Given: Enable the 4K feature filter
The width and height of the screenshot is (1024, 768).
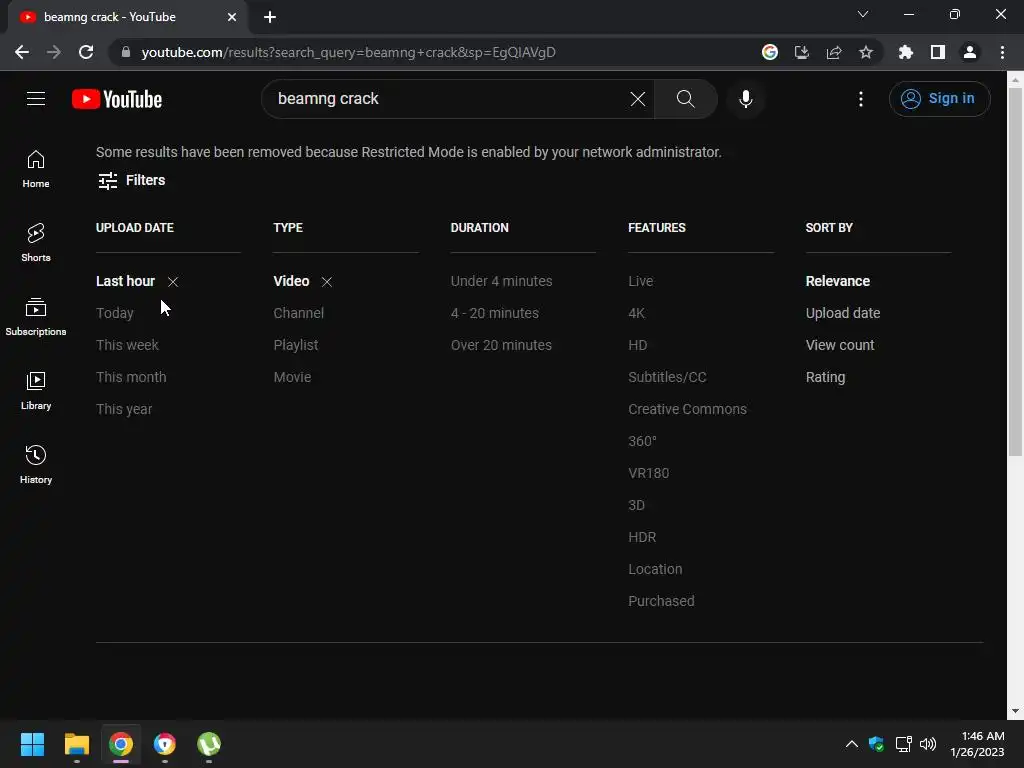Looking at the screenshot, I should point(636,313).
